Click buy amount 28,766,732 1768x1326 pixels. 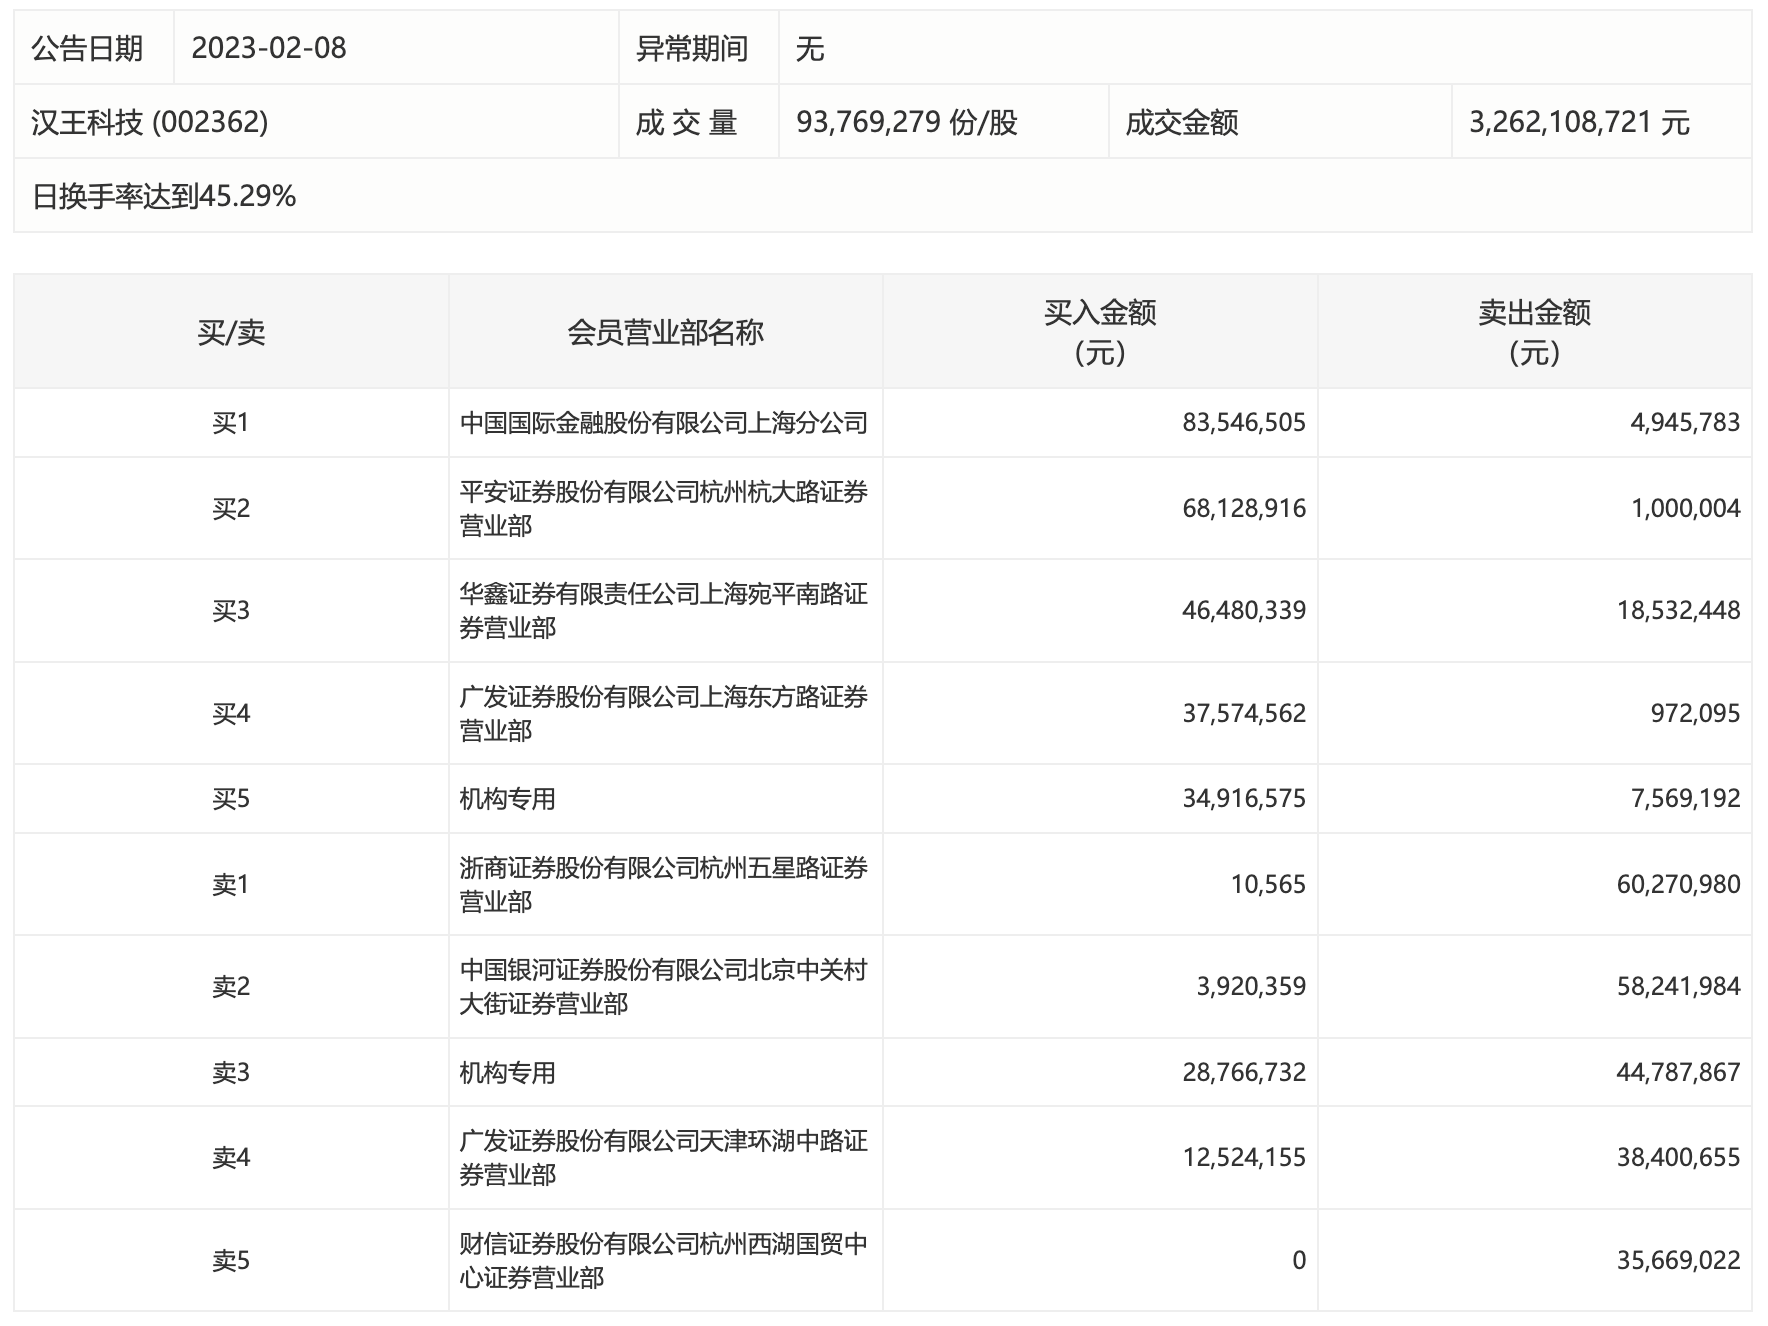tap(1244, 1073)
